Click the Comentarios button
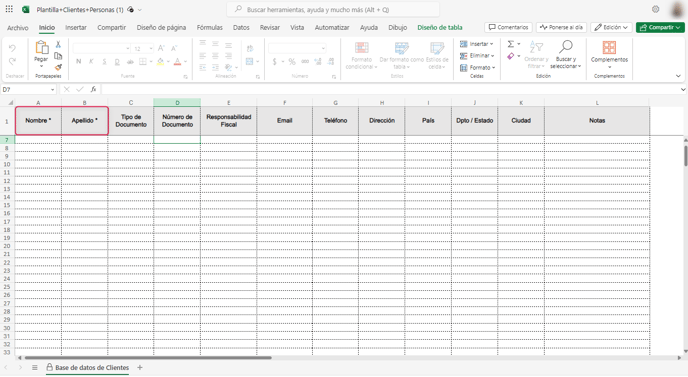 (x=509, y=27)
